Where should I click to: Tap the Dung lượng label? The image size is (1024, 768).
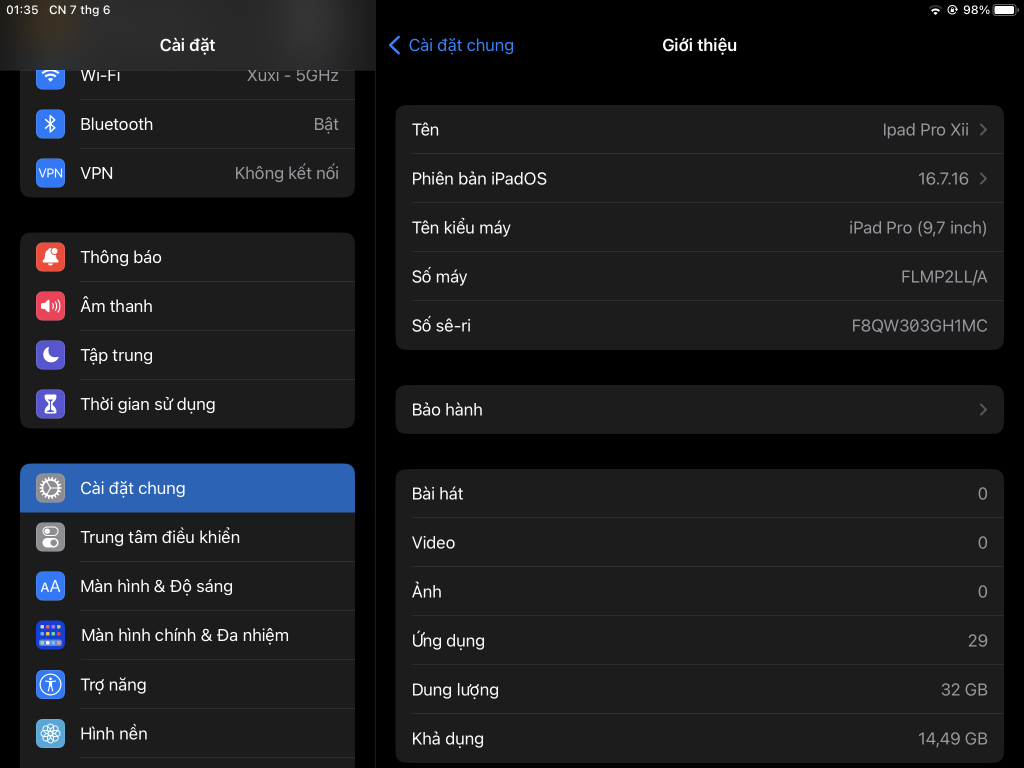tap(455, 690)
